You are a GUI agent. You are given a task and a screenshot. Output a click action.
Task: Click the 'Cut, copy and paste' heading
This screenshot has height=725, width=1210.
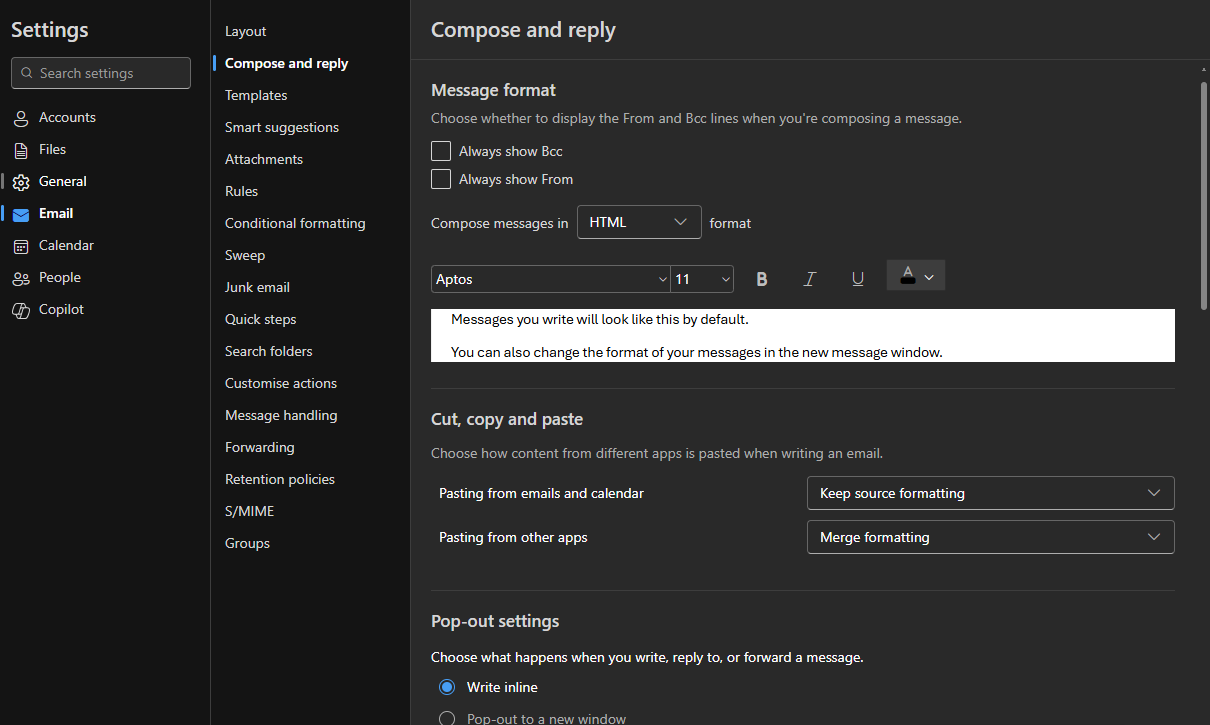(x=507, y=419)
